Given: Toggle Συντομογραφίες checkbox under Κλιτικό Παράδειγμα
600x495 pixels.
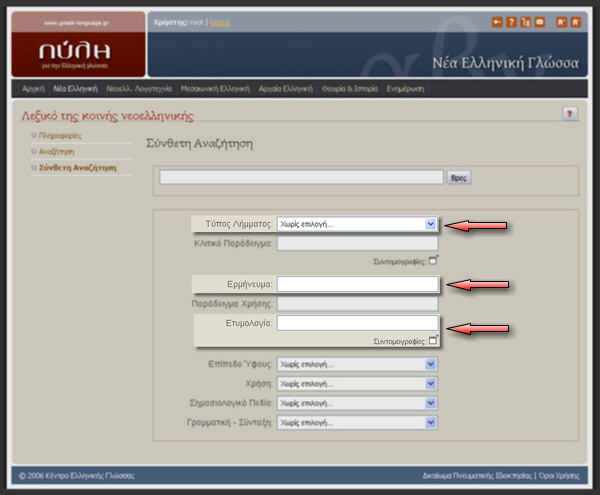Looking at the screenshot, I should point(433,260).
